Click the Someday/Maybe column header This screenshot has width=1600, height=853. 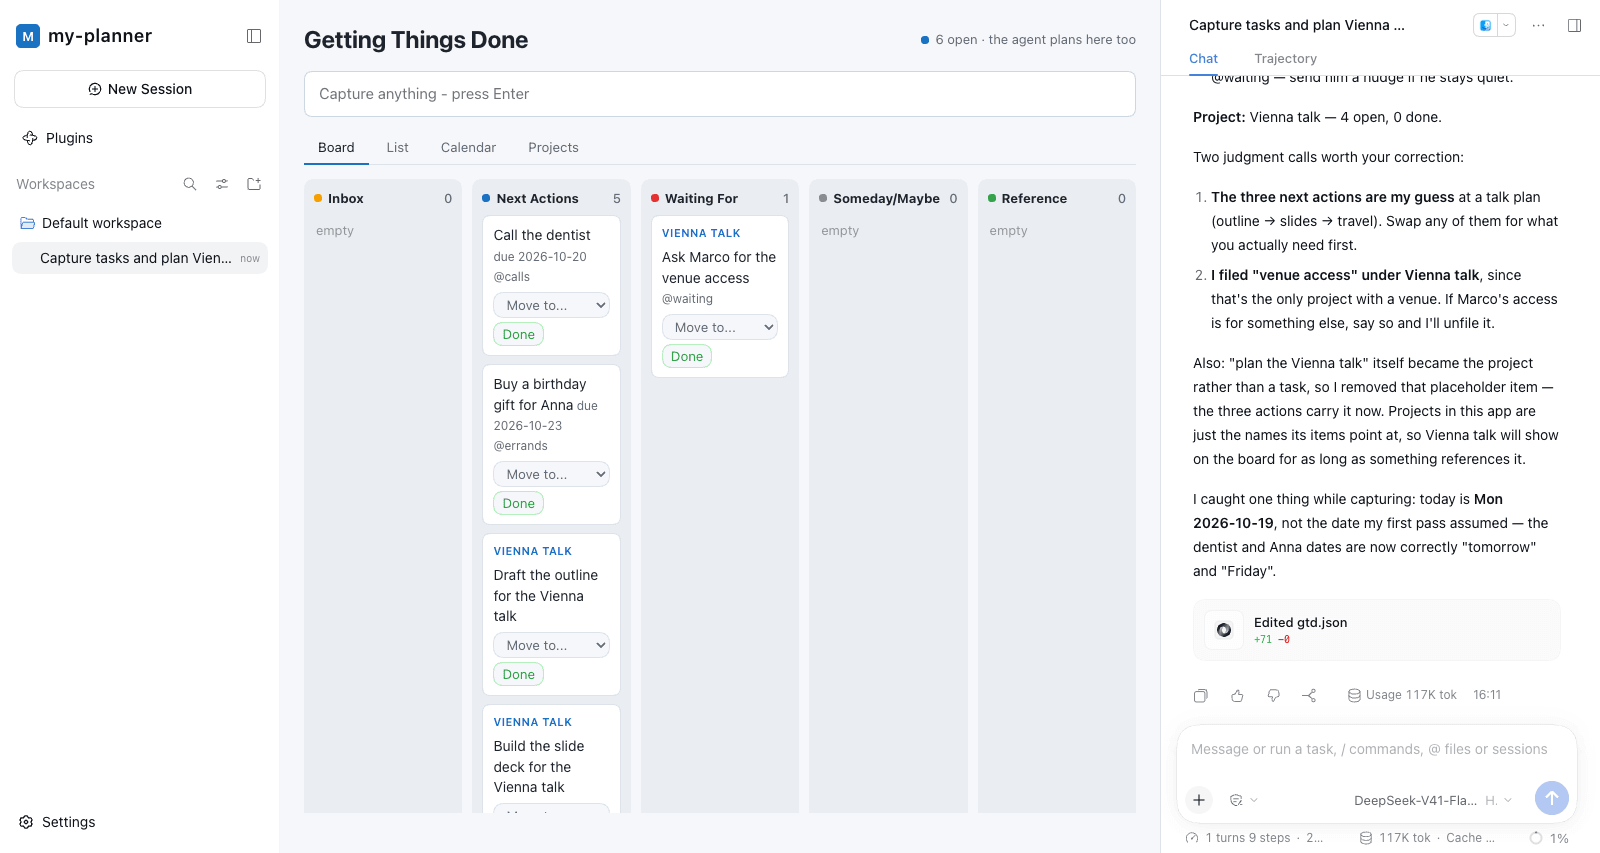[886, 198]
